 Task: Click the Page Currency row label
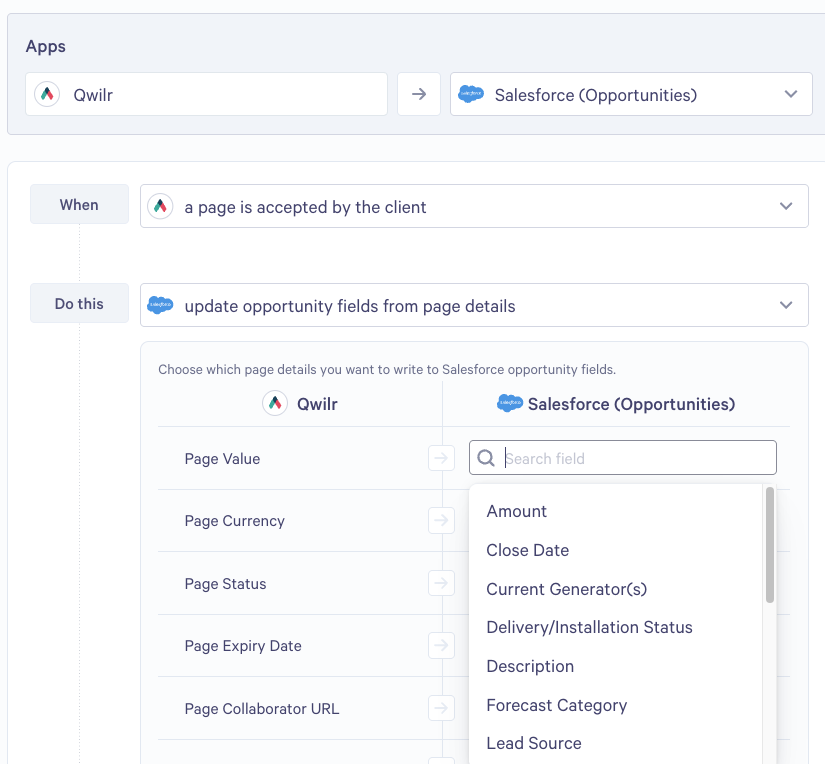235,521
